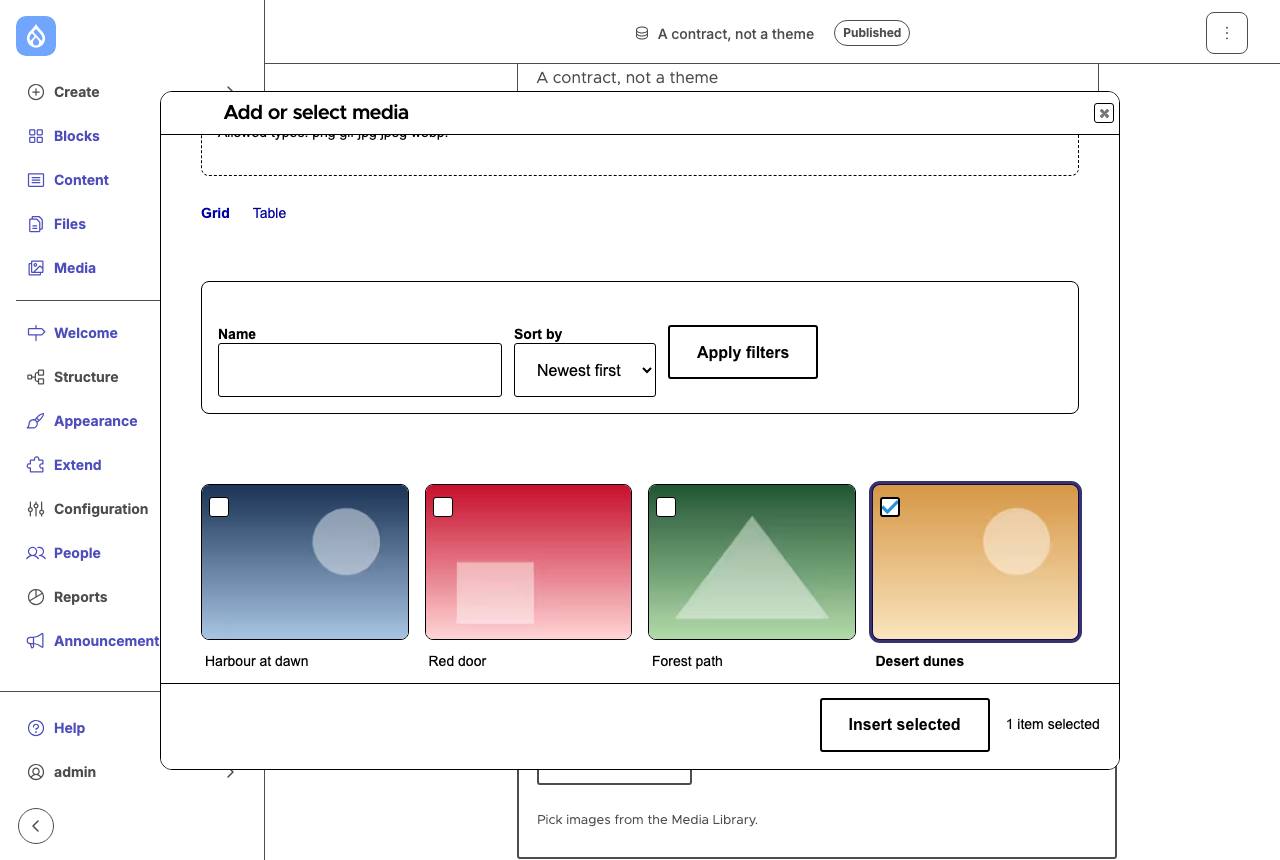Click the Drupal drop logo

pos(36,36)
